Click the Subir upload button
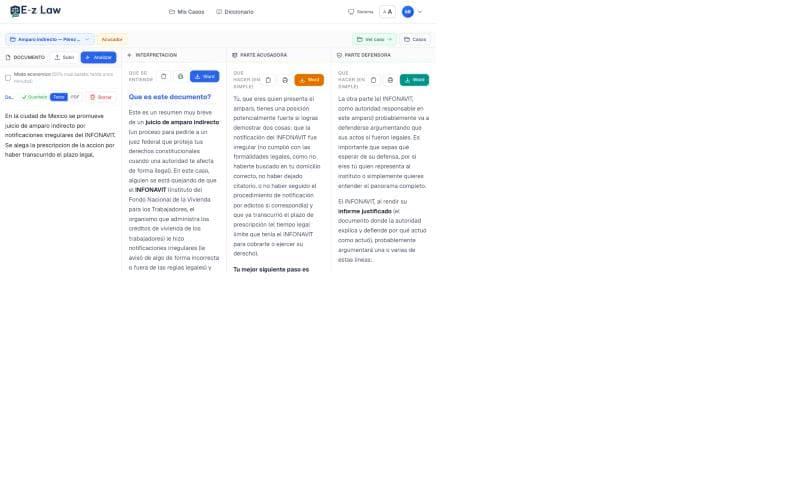This screenshot has width=800, height=500. [64, 57]
